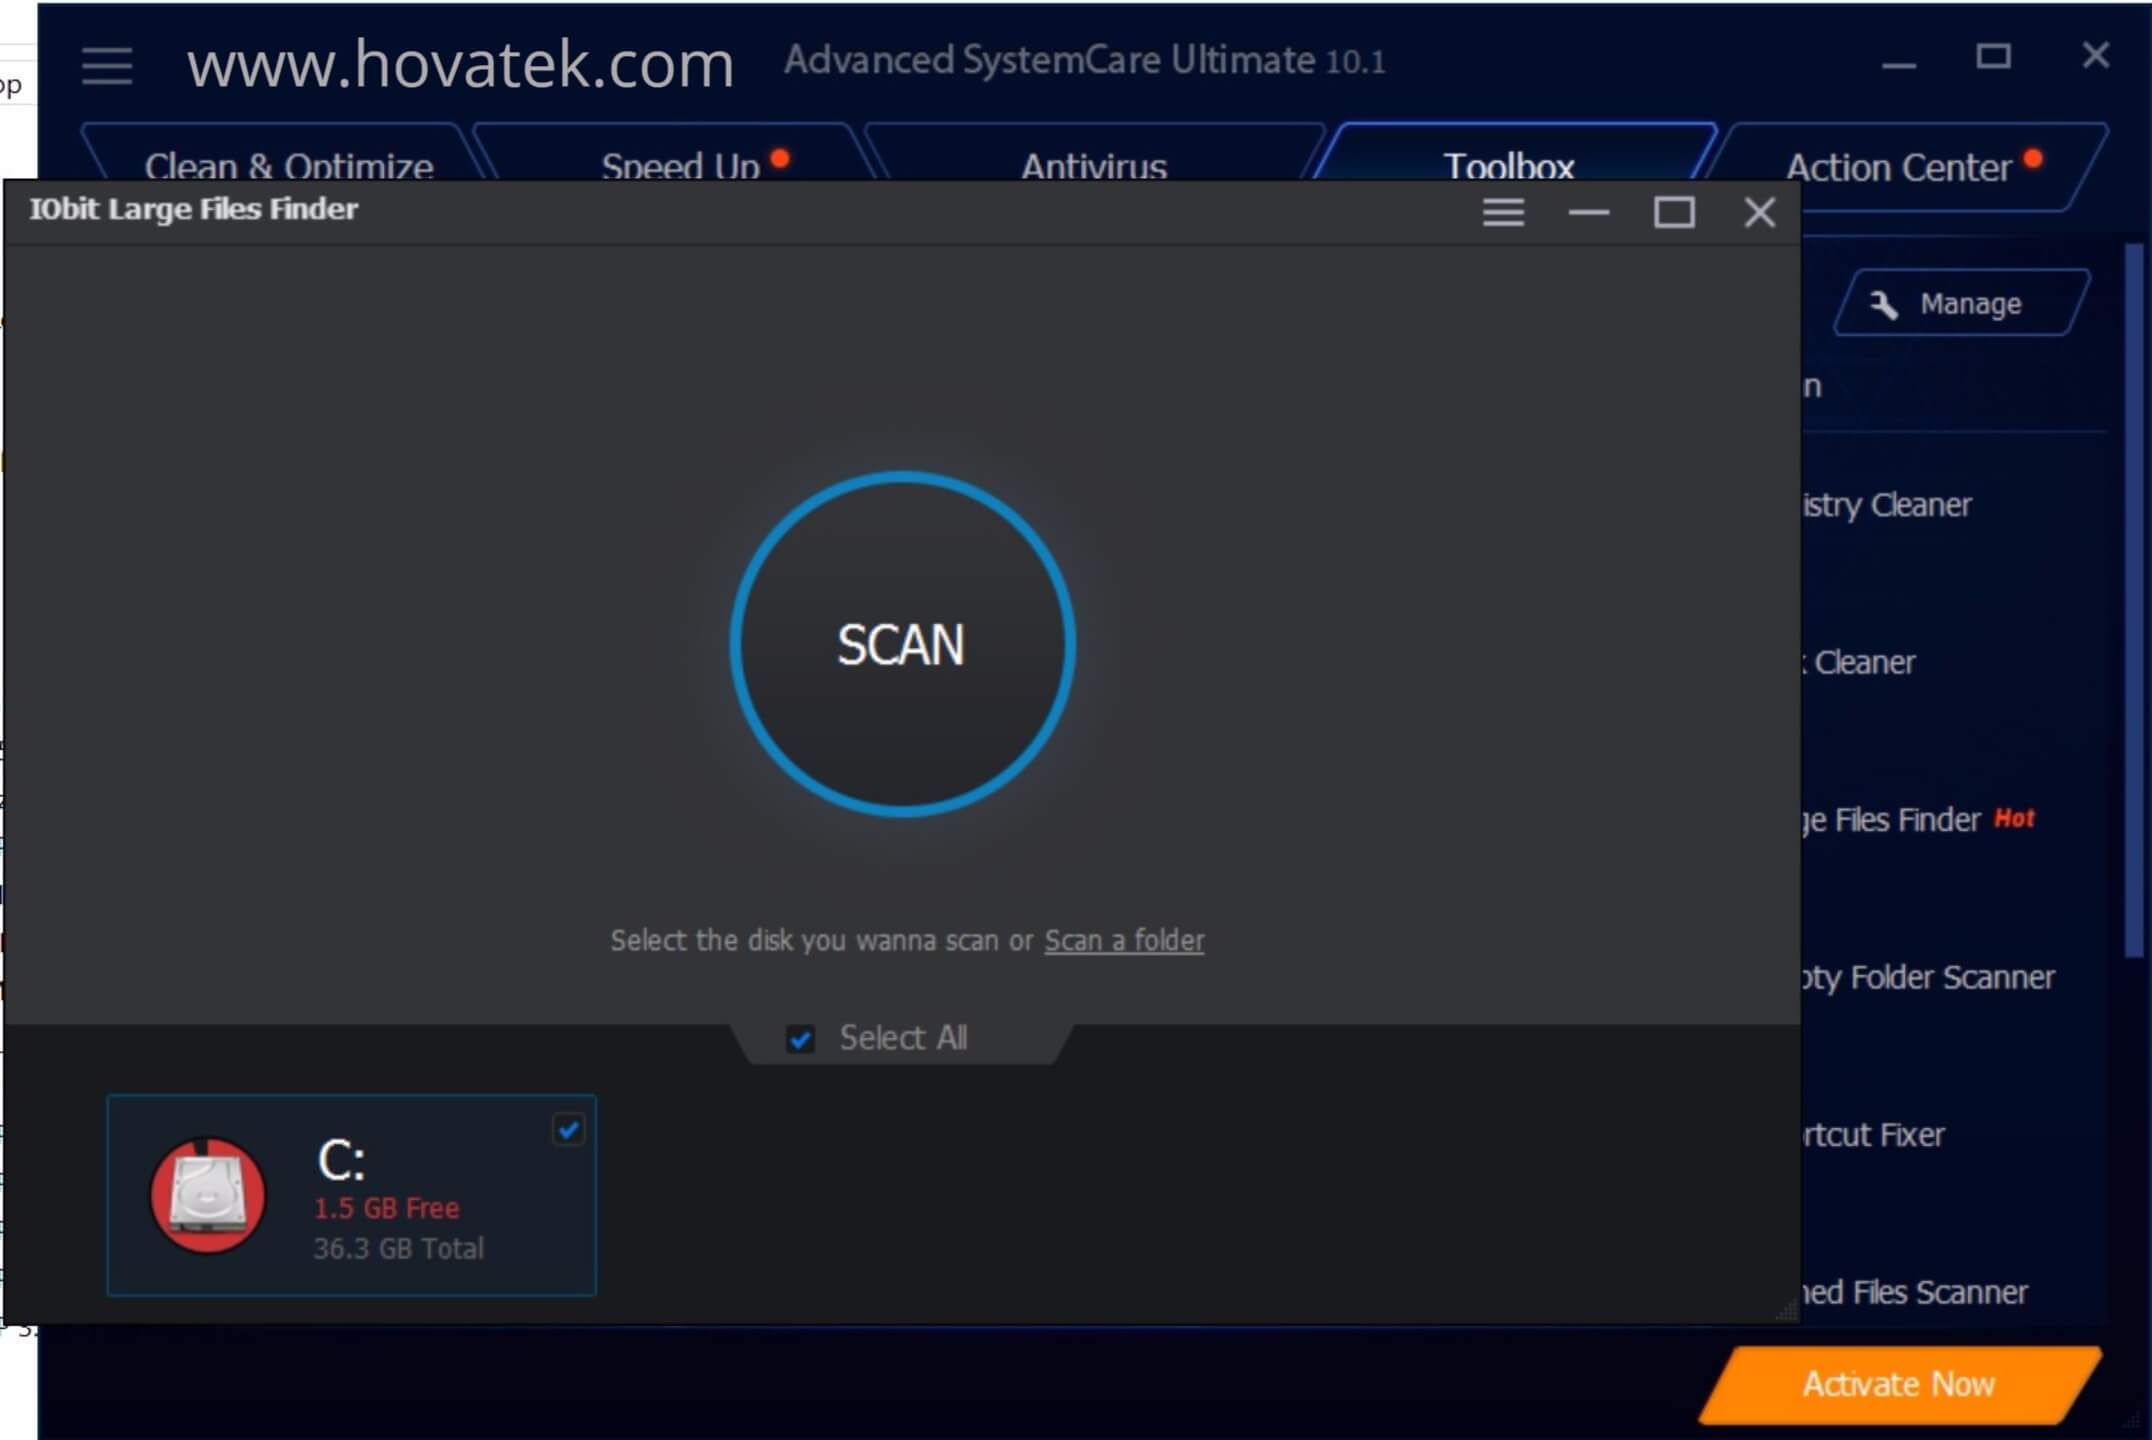This screenshot has height=1440, width=2152.
Task: Open Empty Folder Scanner tool entry
Action: tap(1928, 977)
